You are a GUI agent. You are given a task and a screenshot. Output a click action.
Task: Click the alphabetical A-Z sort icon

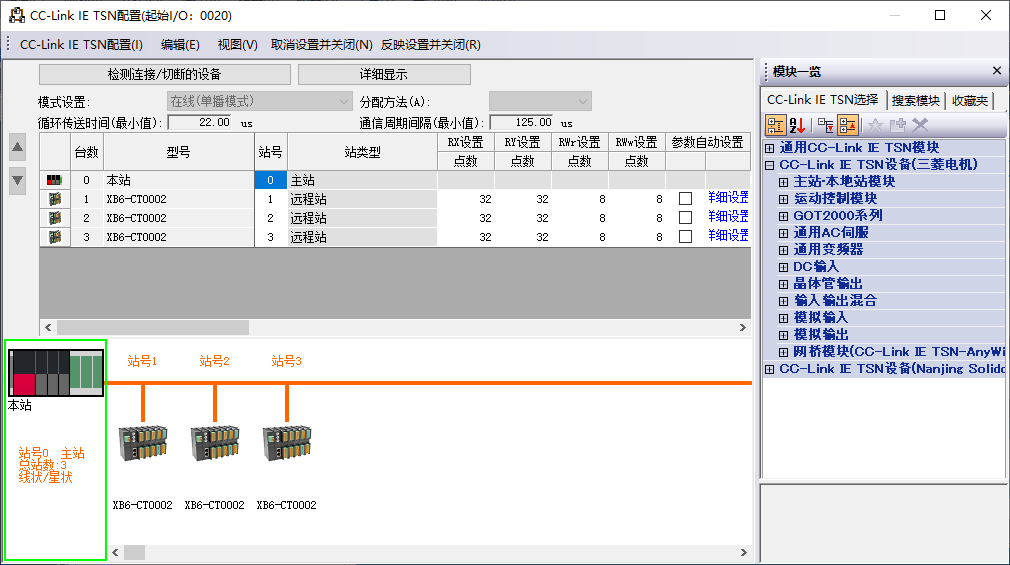tap(798, 125)
